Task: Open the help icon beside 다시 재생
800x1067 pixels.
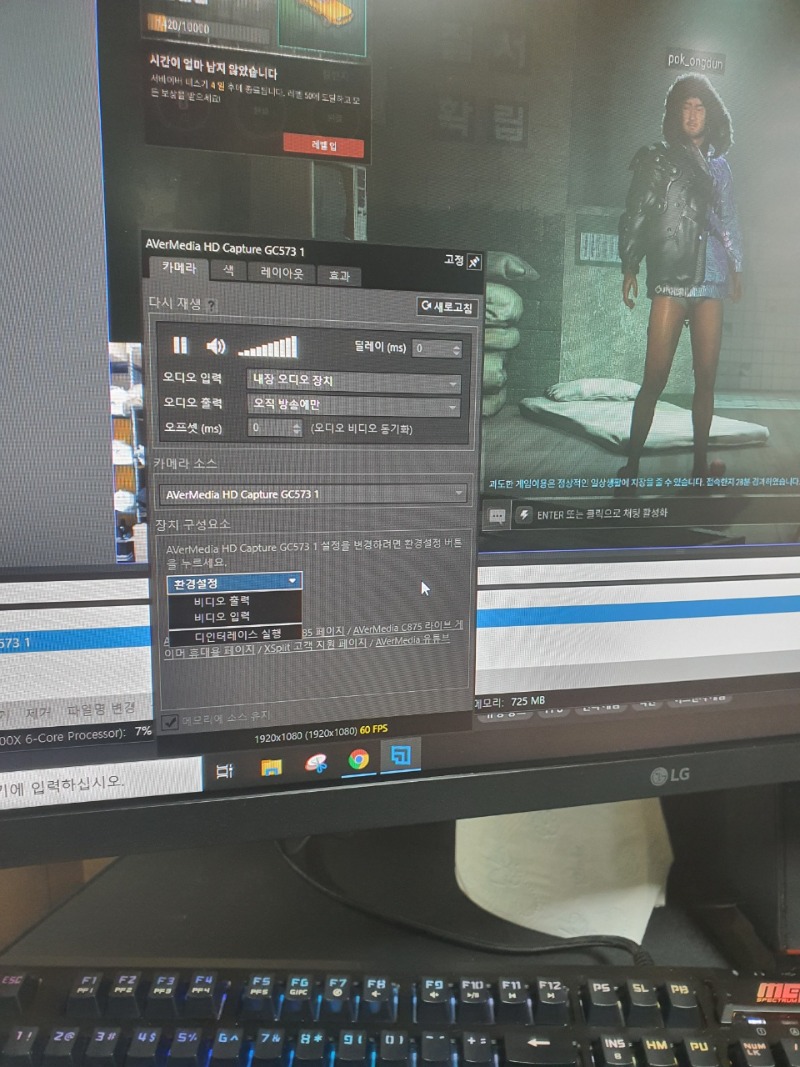Action: [212, 306]
